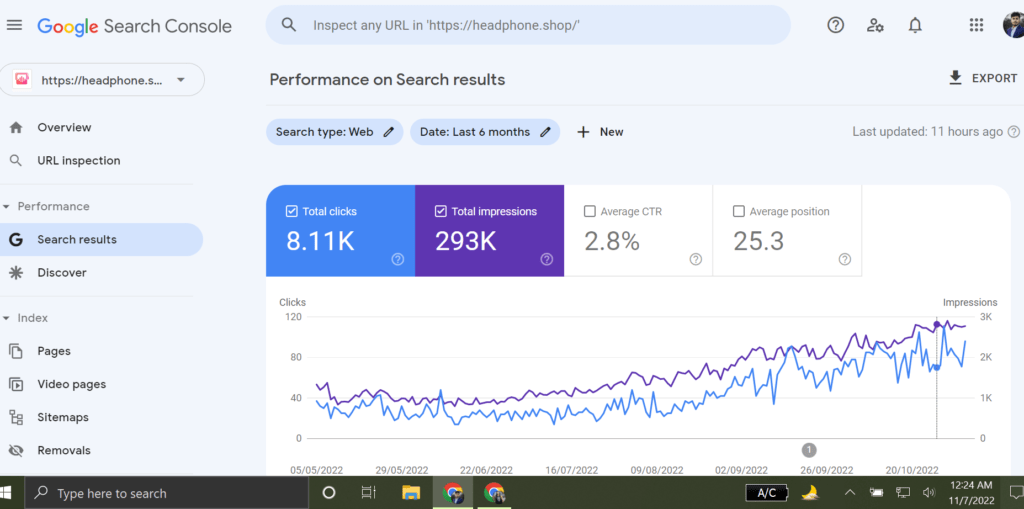This screenshot has height=509, width=1024.
Task: Click the Search type: Web filter chip
Action: click(x=334, y=132)
